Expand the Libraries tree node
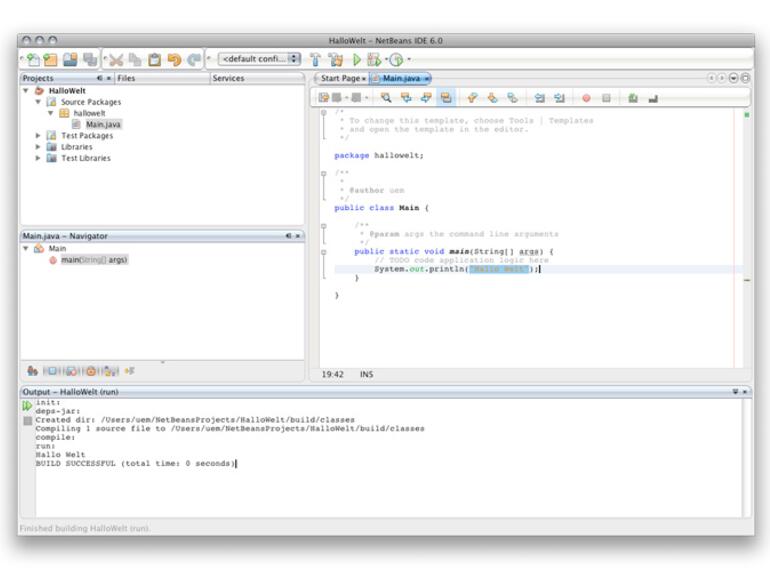 [39, 146]
